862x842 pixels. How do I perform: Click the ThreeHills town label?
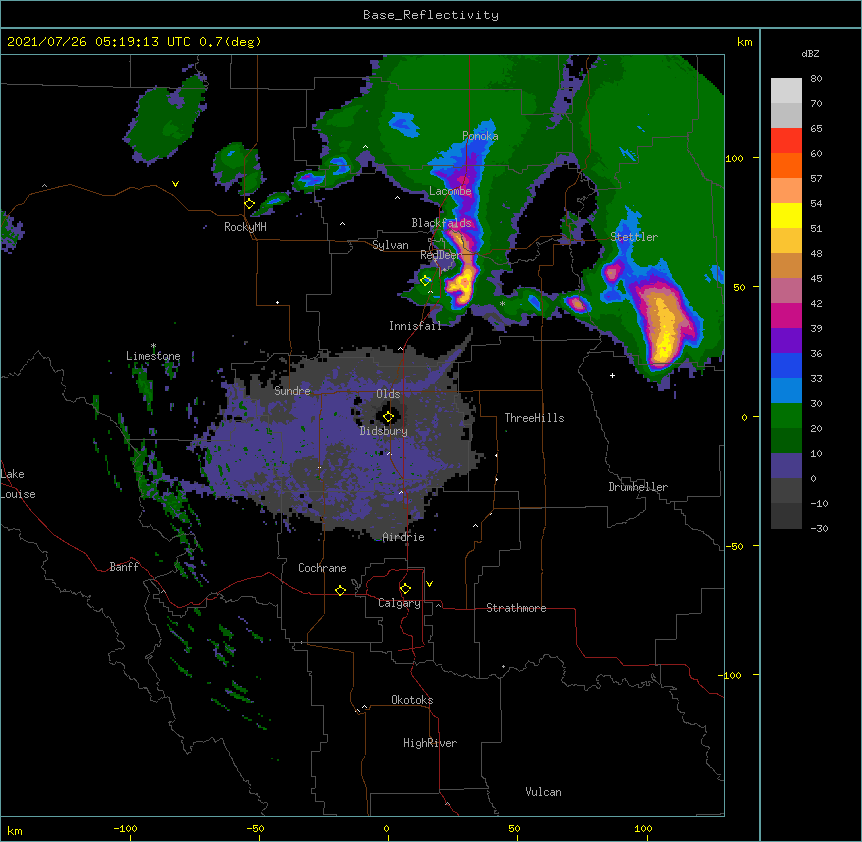coord(534,418)
